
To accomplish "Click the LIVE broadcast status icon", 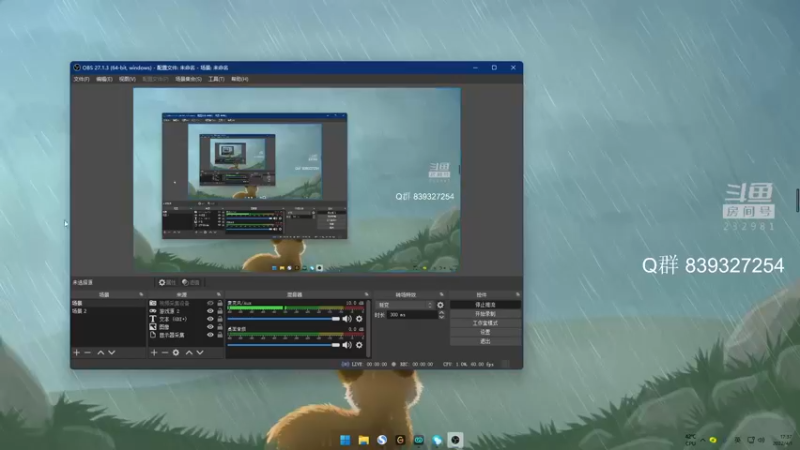I will [345, 364].
